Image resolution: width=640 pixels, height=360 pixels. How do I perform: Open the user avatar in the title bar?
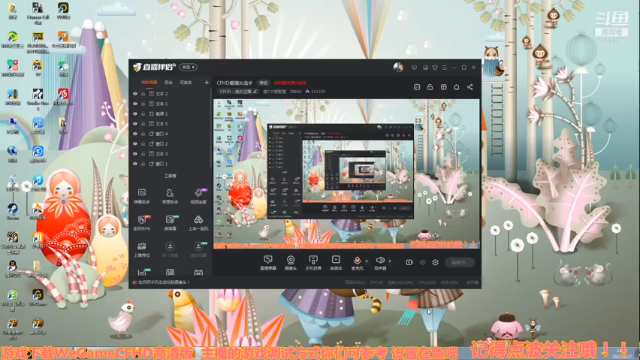click(398, 67)
